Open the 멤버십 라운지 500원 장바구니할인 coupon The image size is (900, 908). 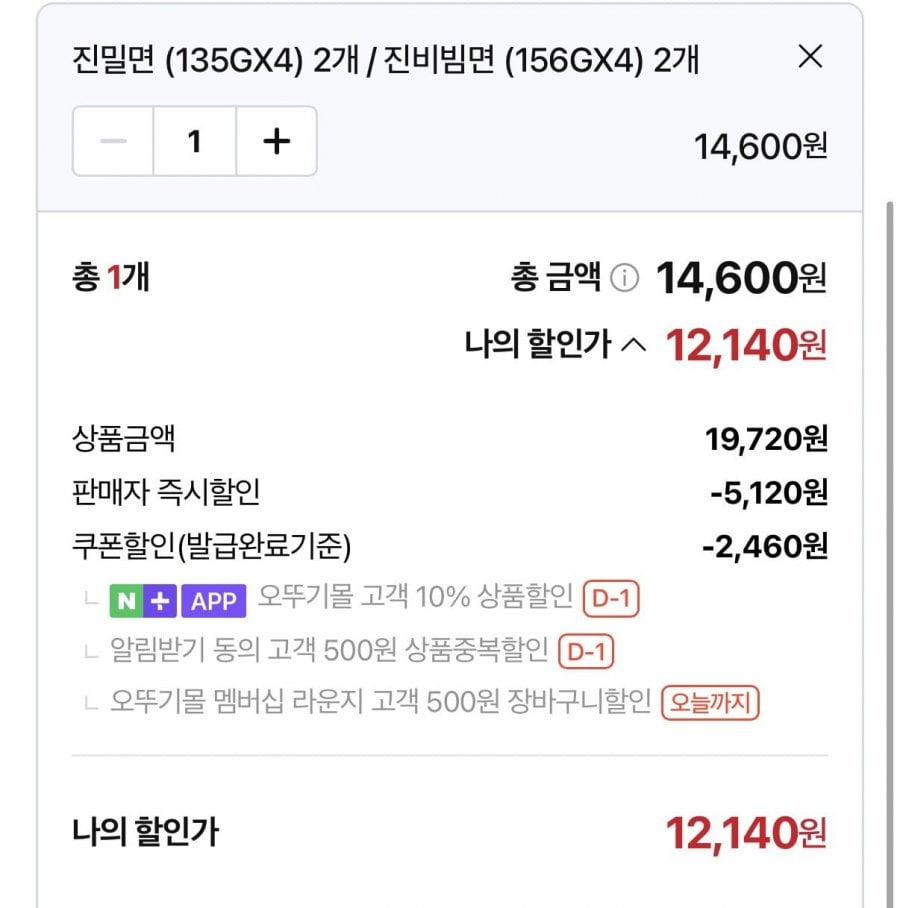tap(380, 703)
